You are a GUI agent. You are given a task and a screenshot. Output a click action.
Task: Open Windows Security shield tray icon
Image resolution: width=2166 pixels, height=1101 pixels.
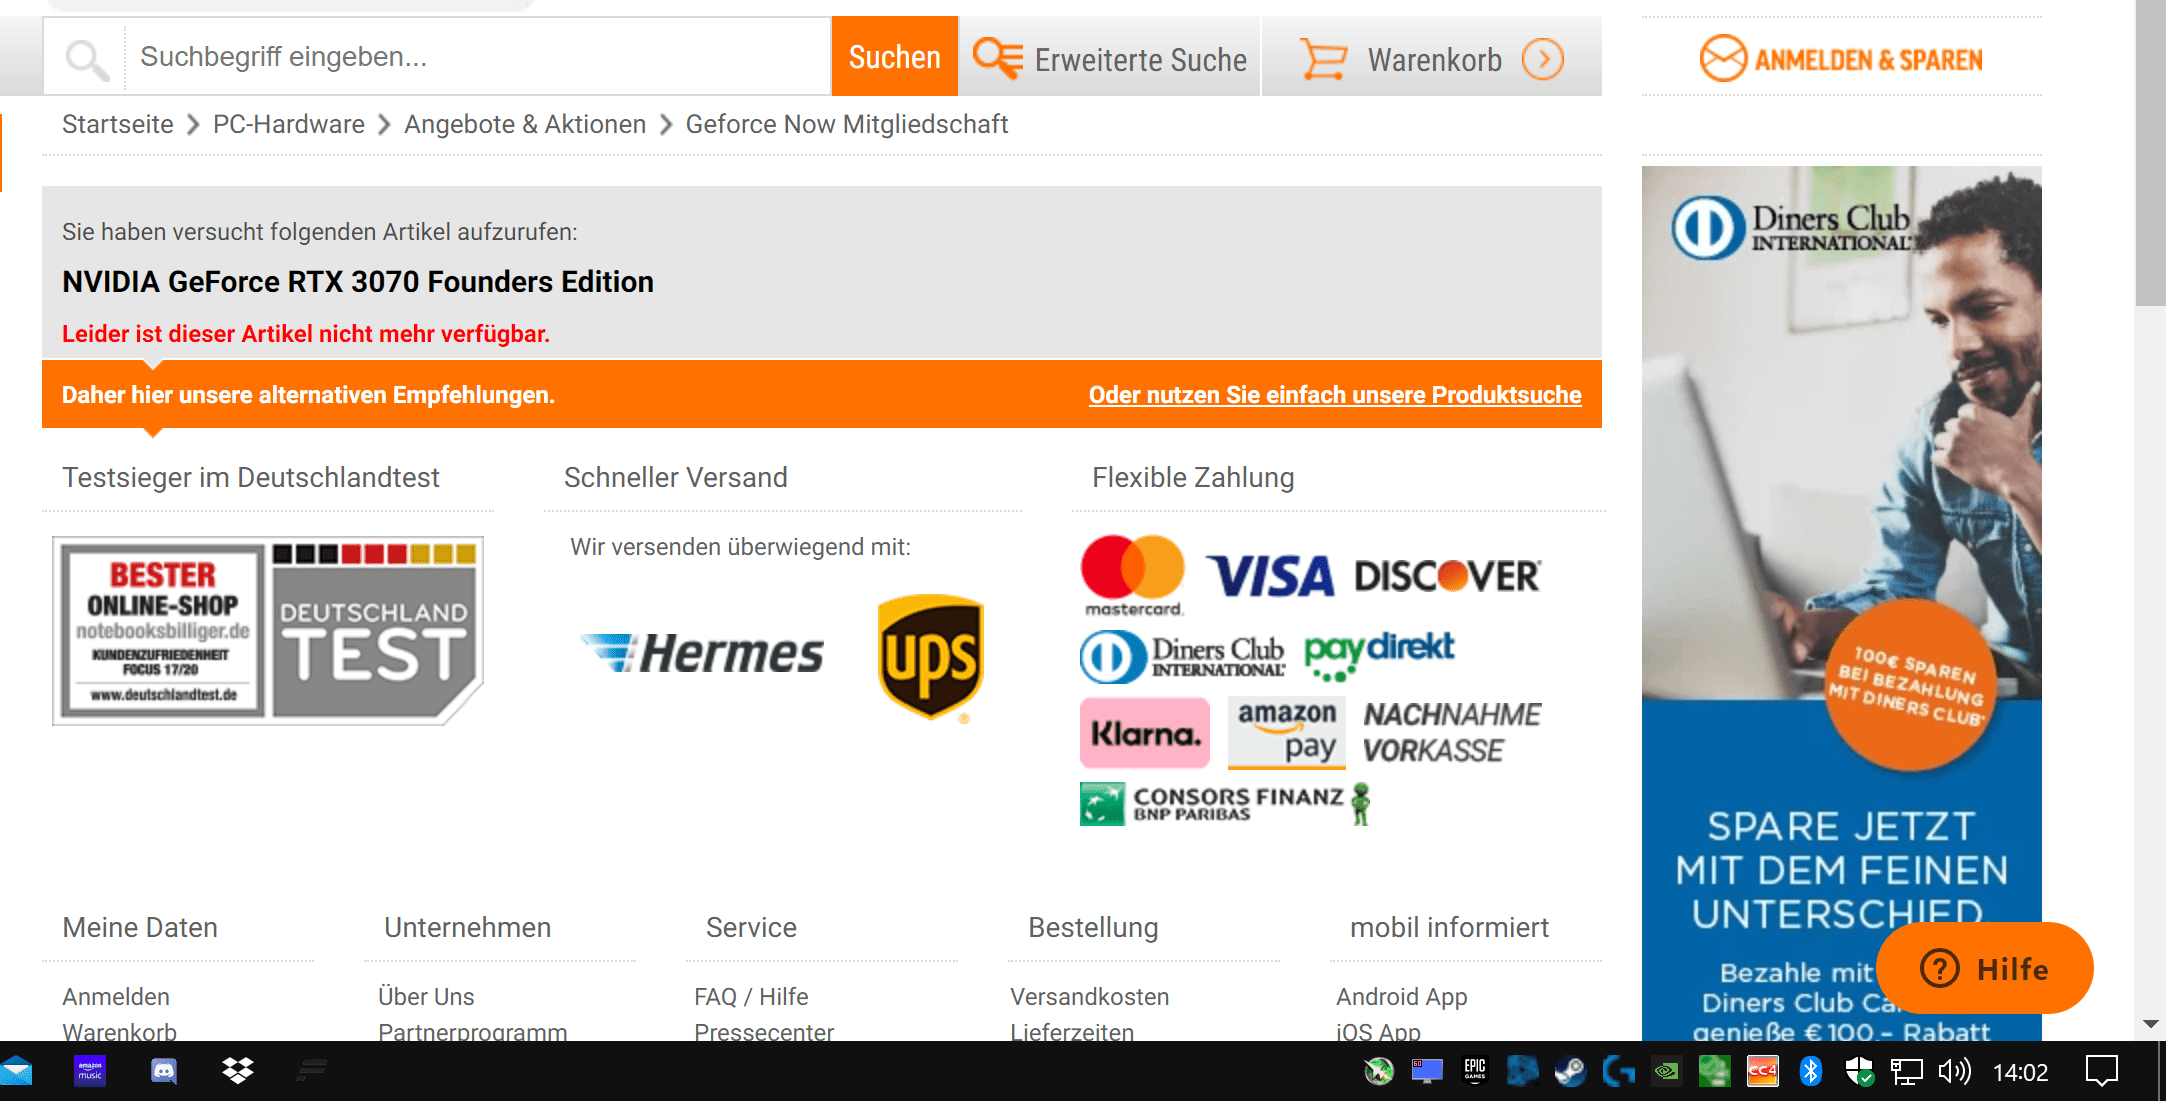[x=1859, y=1072]
